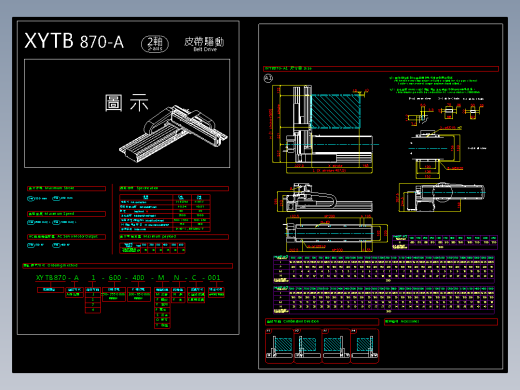Select the second combination thumbnail at bottom
This screenshot has height=390, width=520.
[308, 346]
